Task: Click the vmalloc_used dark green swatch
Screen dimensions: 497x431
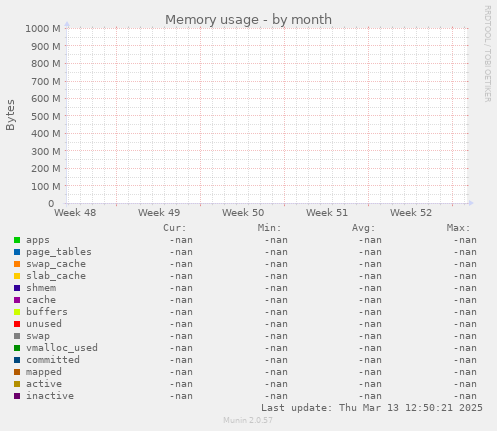Action: (x=17, y=348)
